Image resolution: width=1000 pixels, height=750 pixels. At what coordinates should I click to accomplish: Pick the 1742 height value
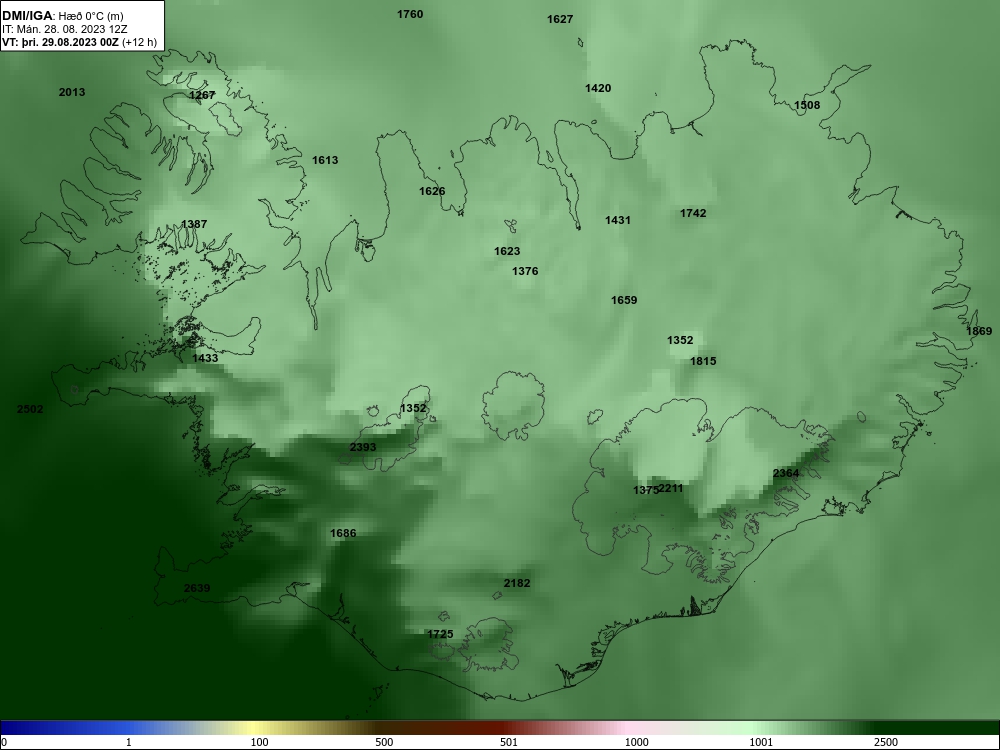(x=693, y=213)
